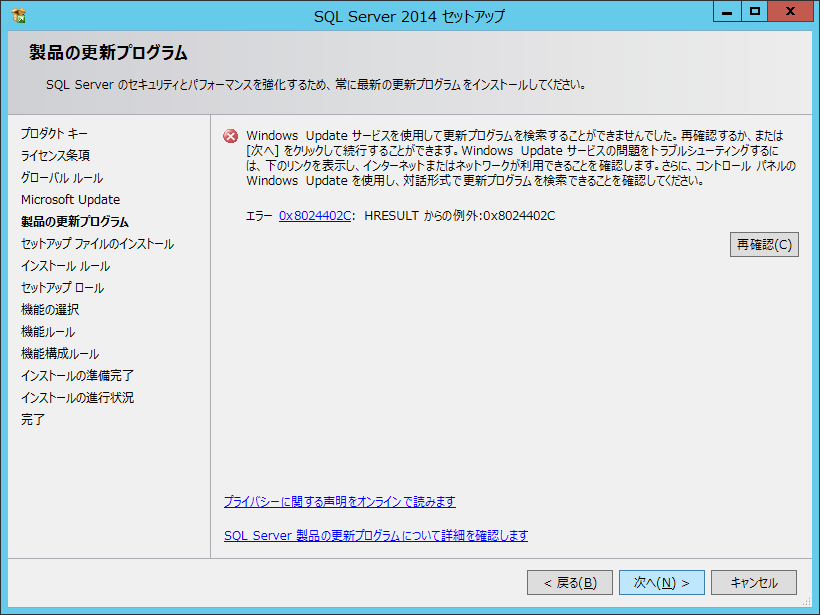Open error code 0x8024402C link
The height and width of the screenshot is (615, 820).
[x=315, y=216]
